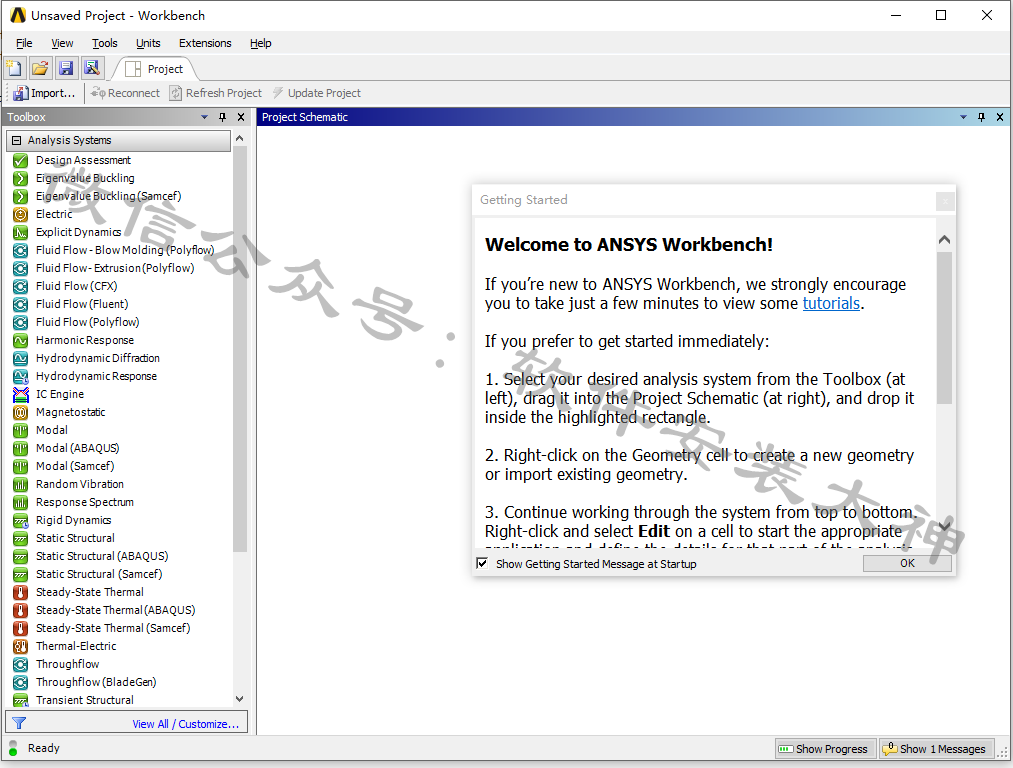Click the Toolbox filter funnel icon

[19, 723]
